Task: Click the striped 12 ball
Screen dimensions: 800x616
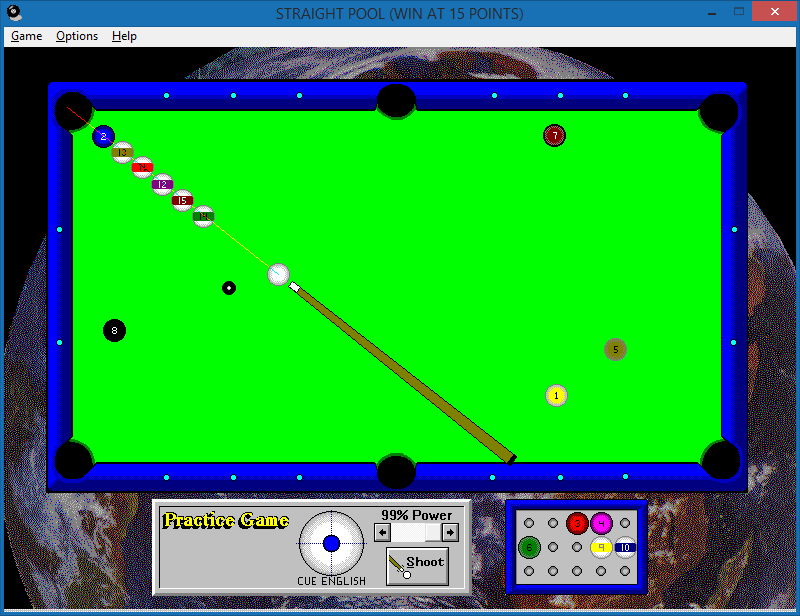Action: pos(162,184)
